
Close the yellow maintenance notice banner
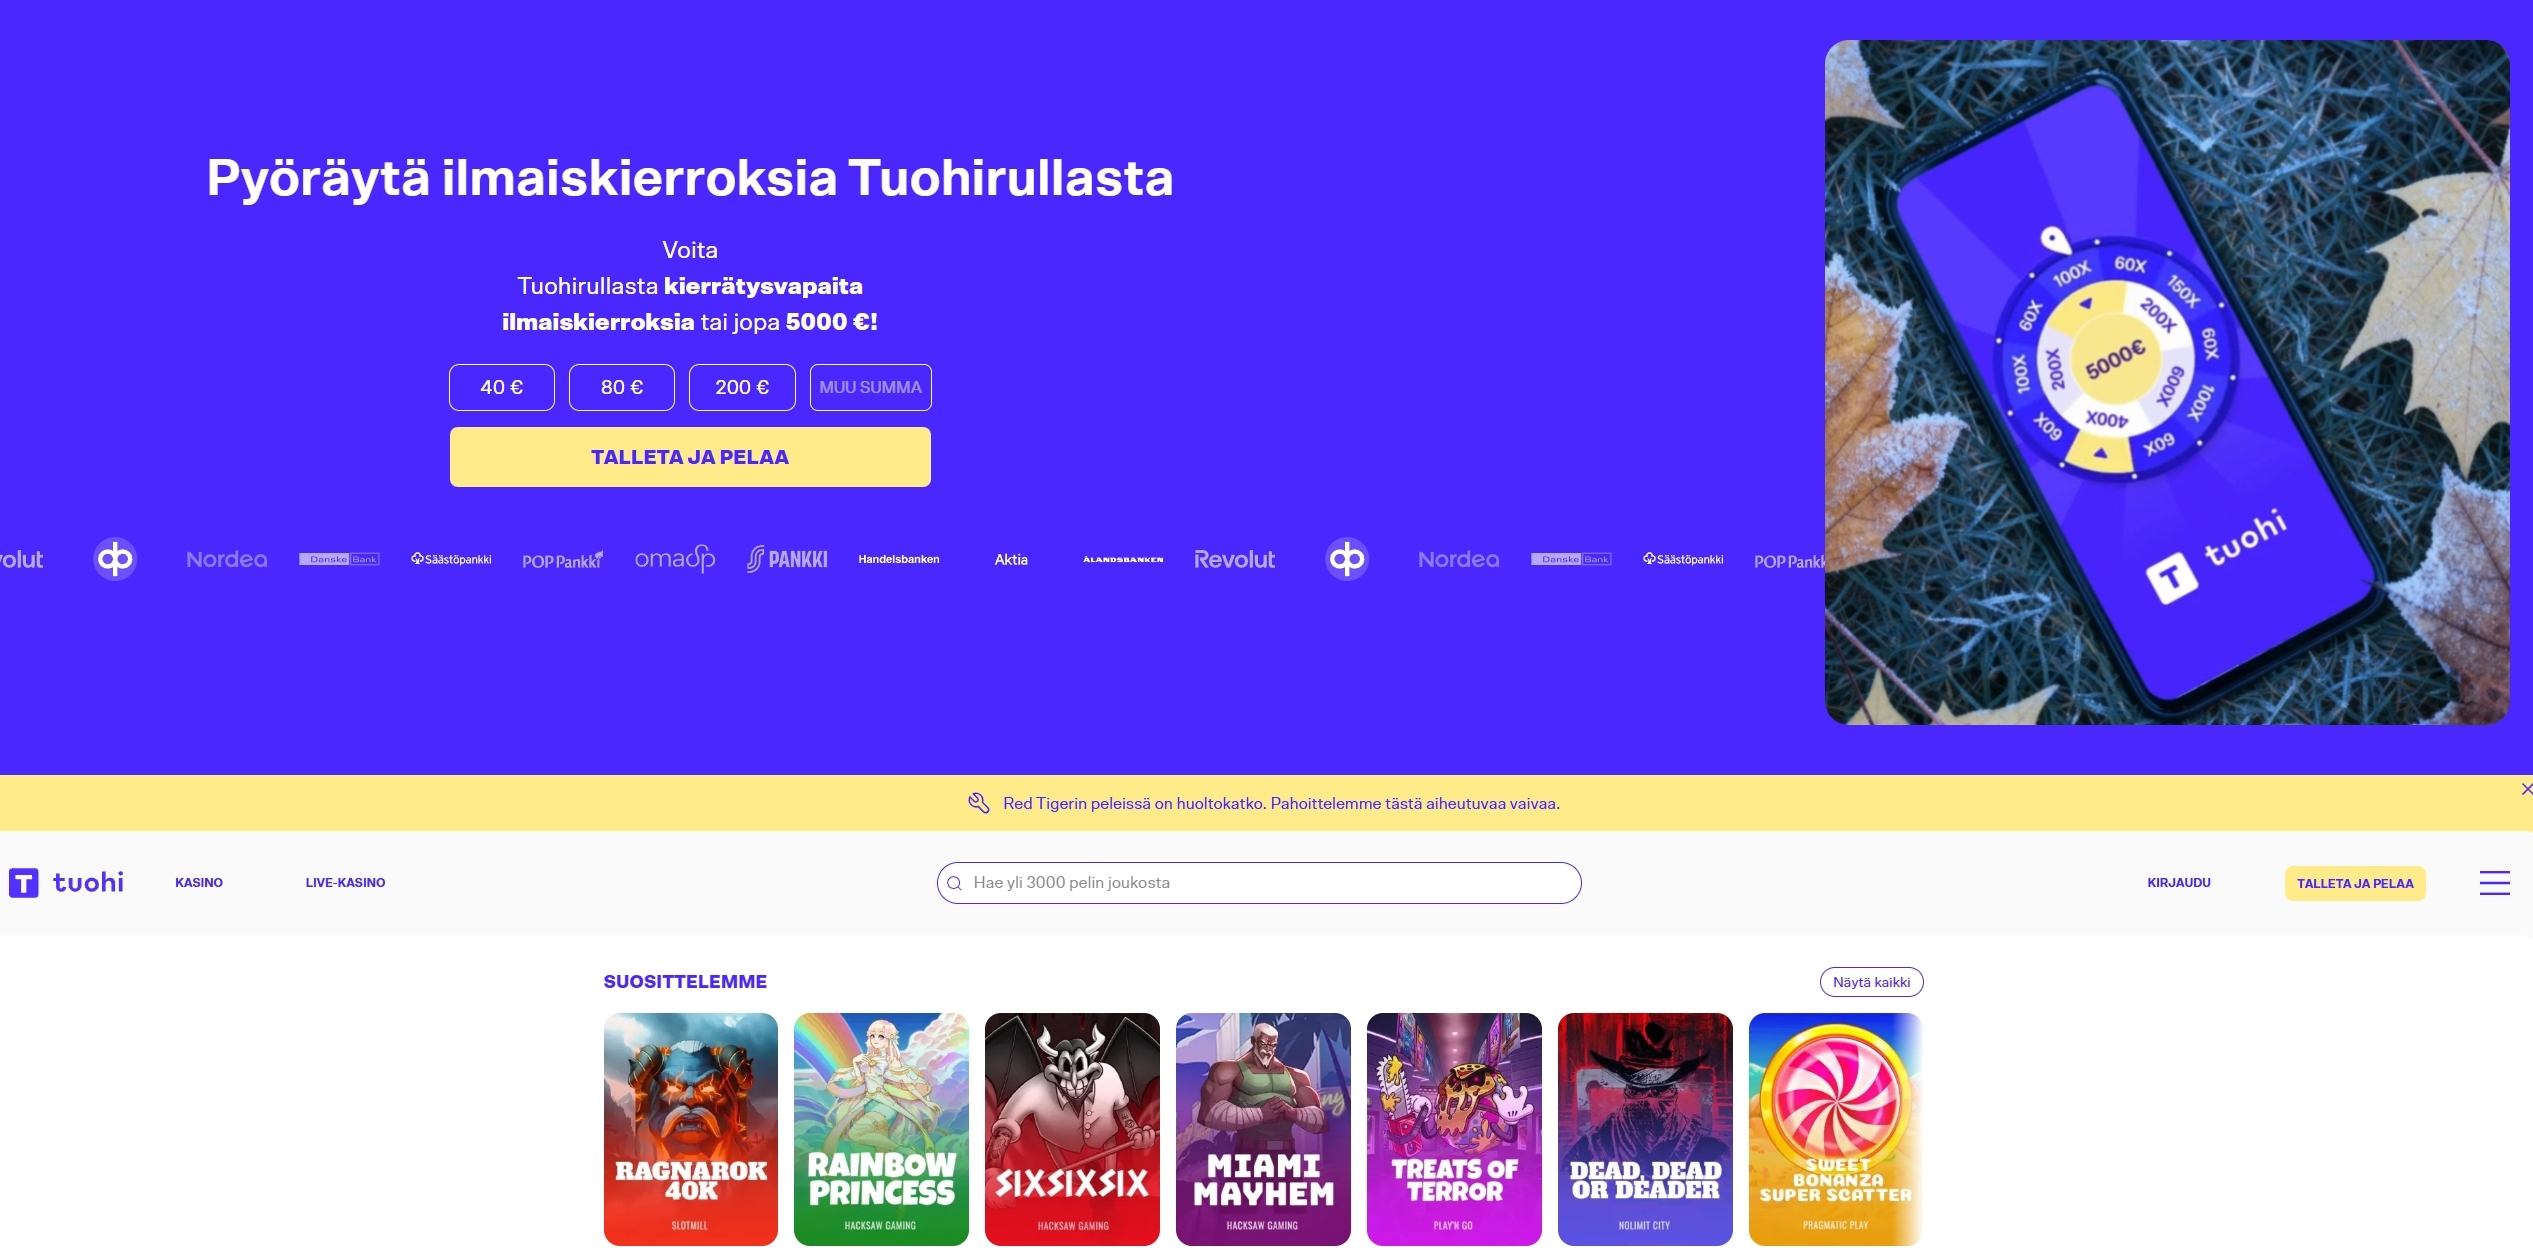(2526, 789)
